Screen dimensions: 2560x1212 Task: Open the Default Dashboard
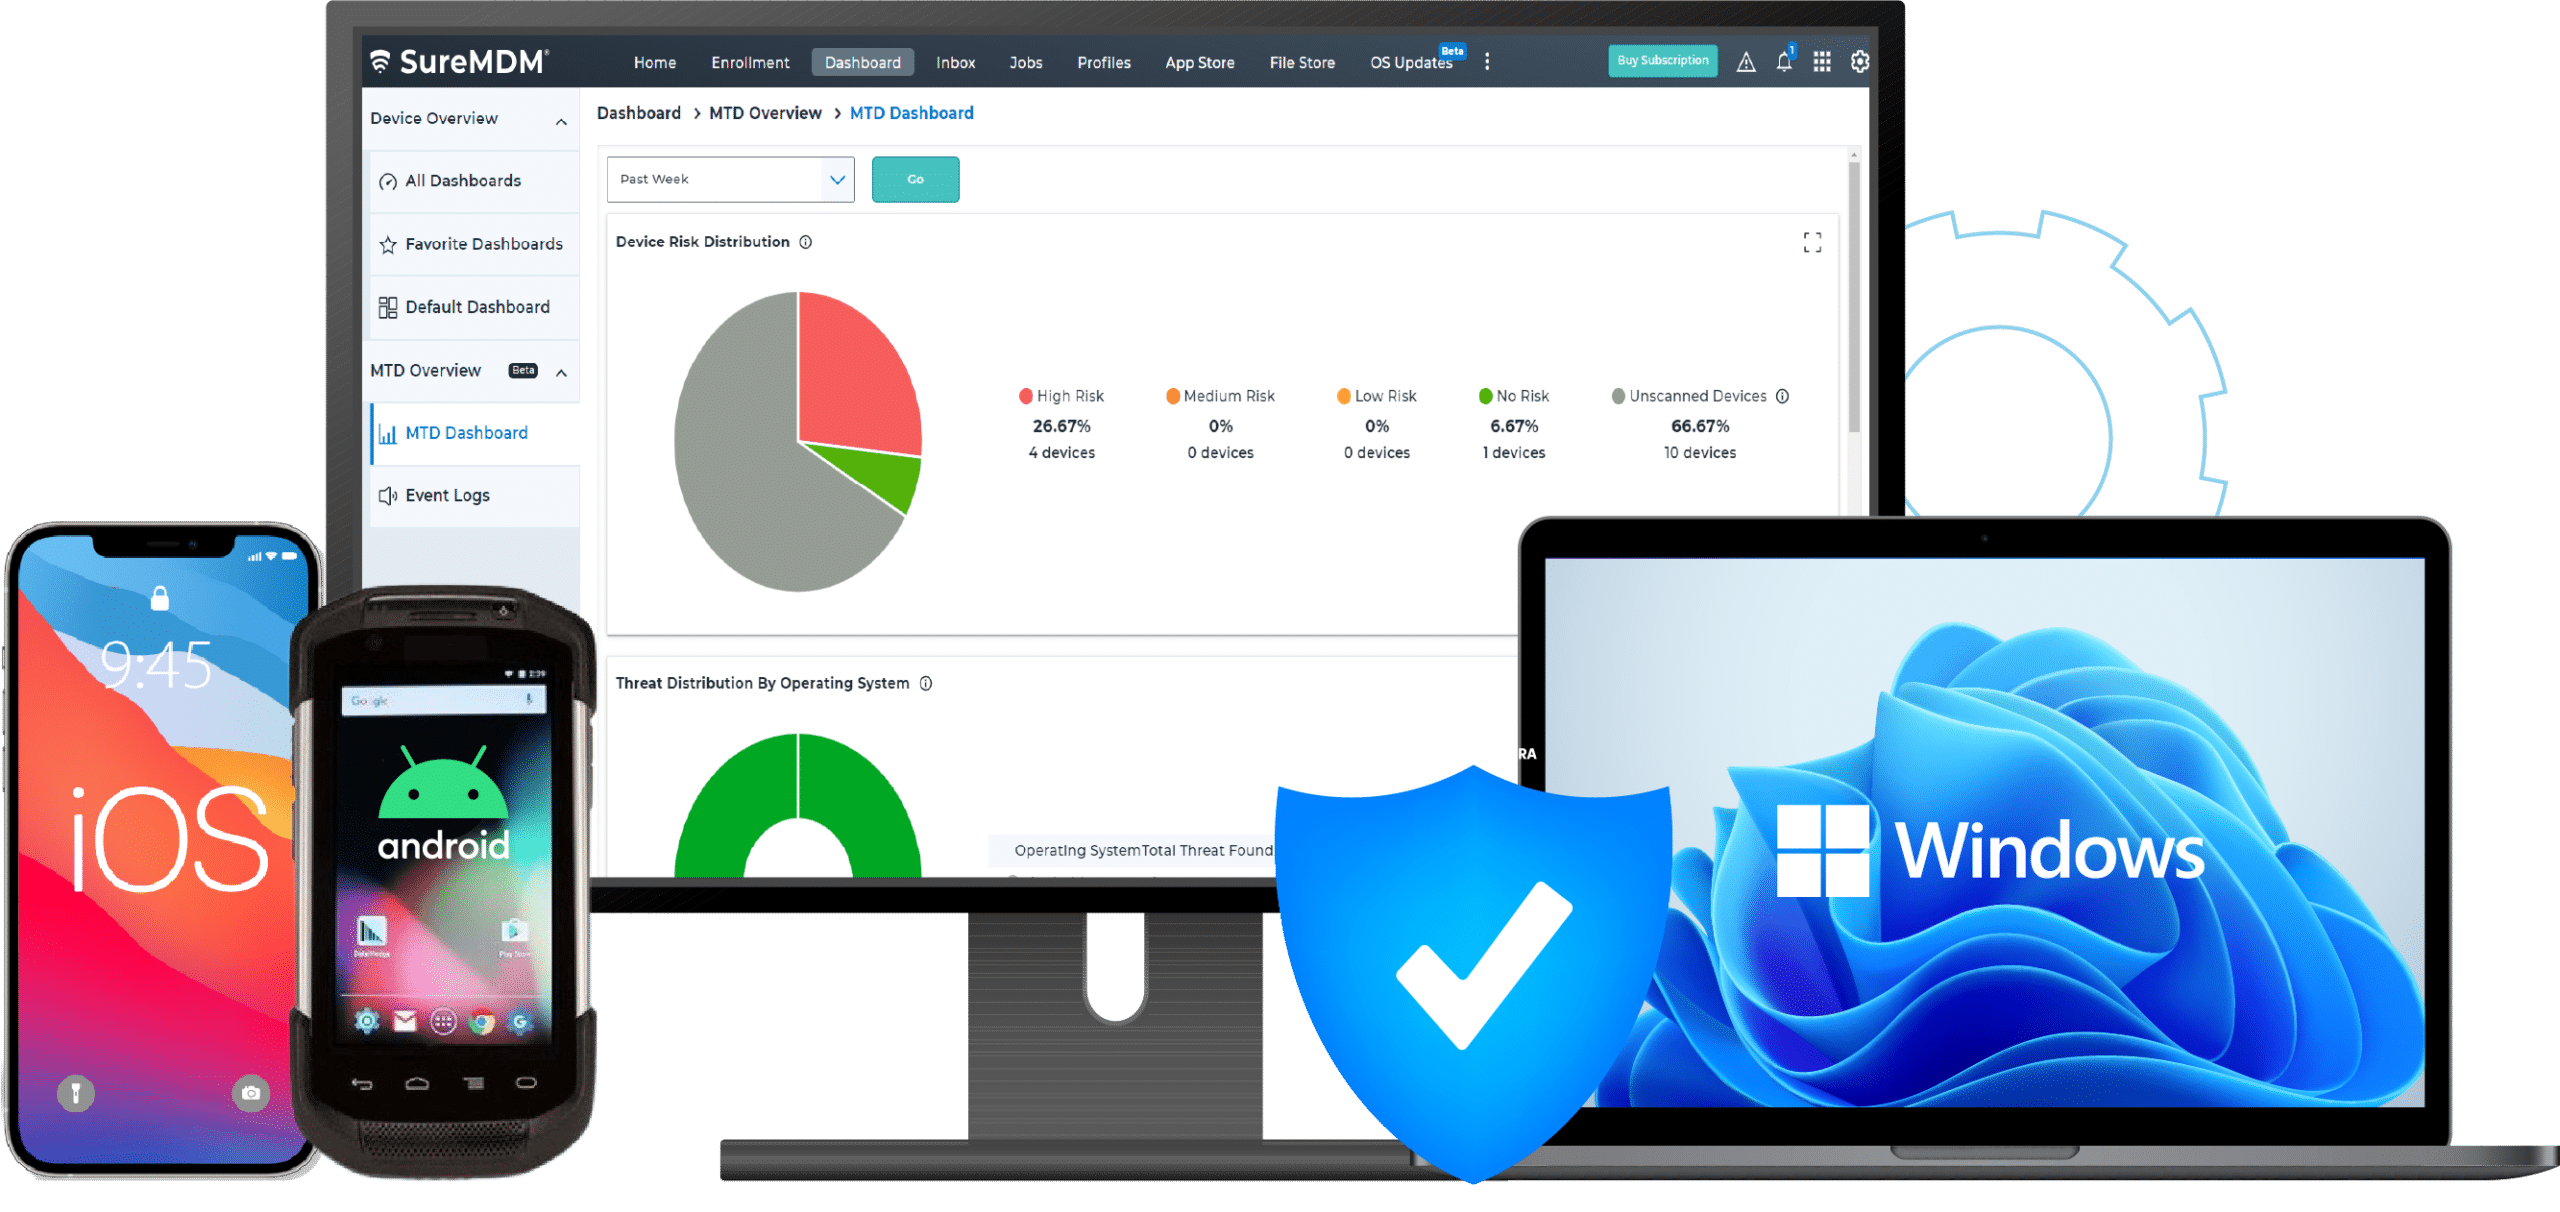pyautogui.click(x=473, y=307)
